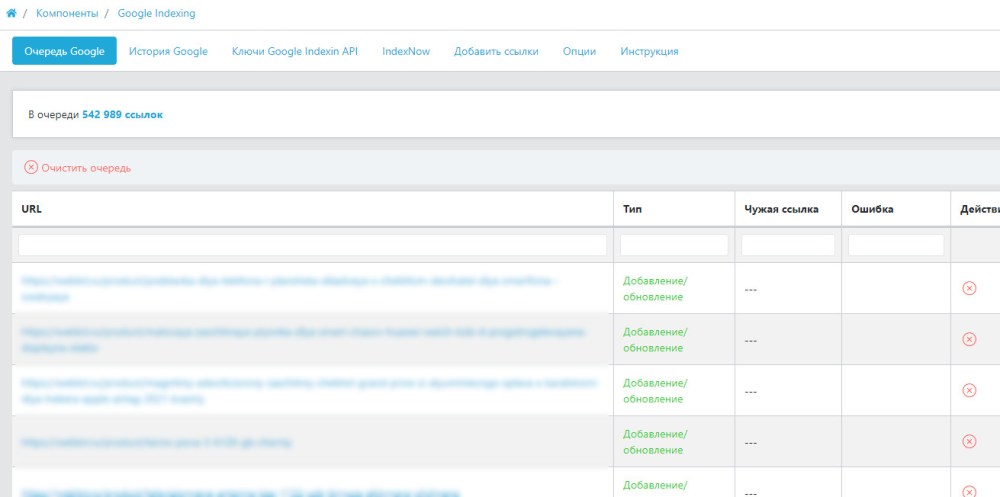The image size is (1000, 497).
Task: Click the 542 989 ссылок count
Action: click(122, 115)
